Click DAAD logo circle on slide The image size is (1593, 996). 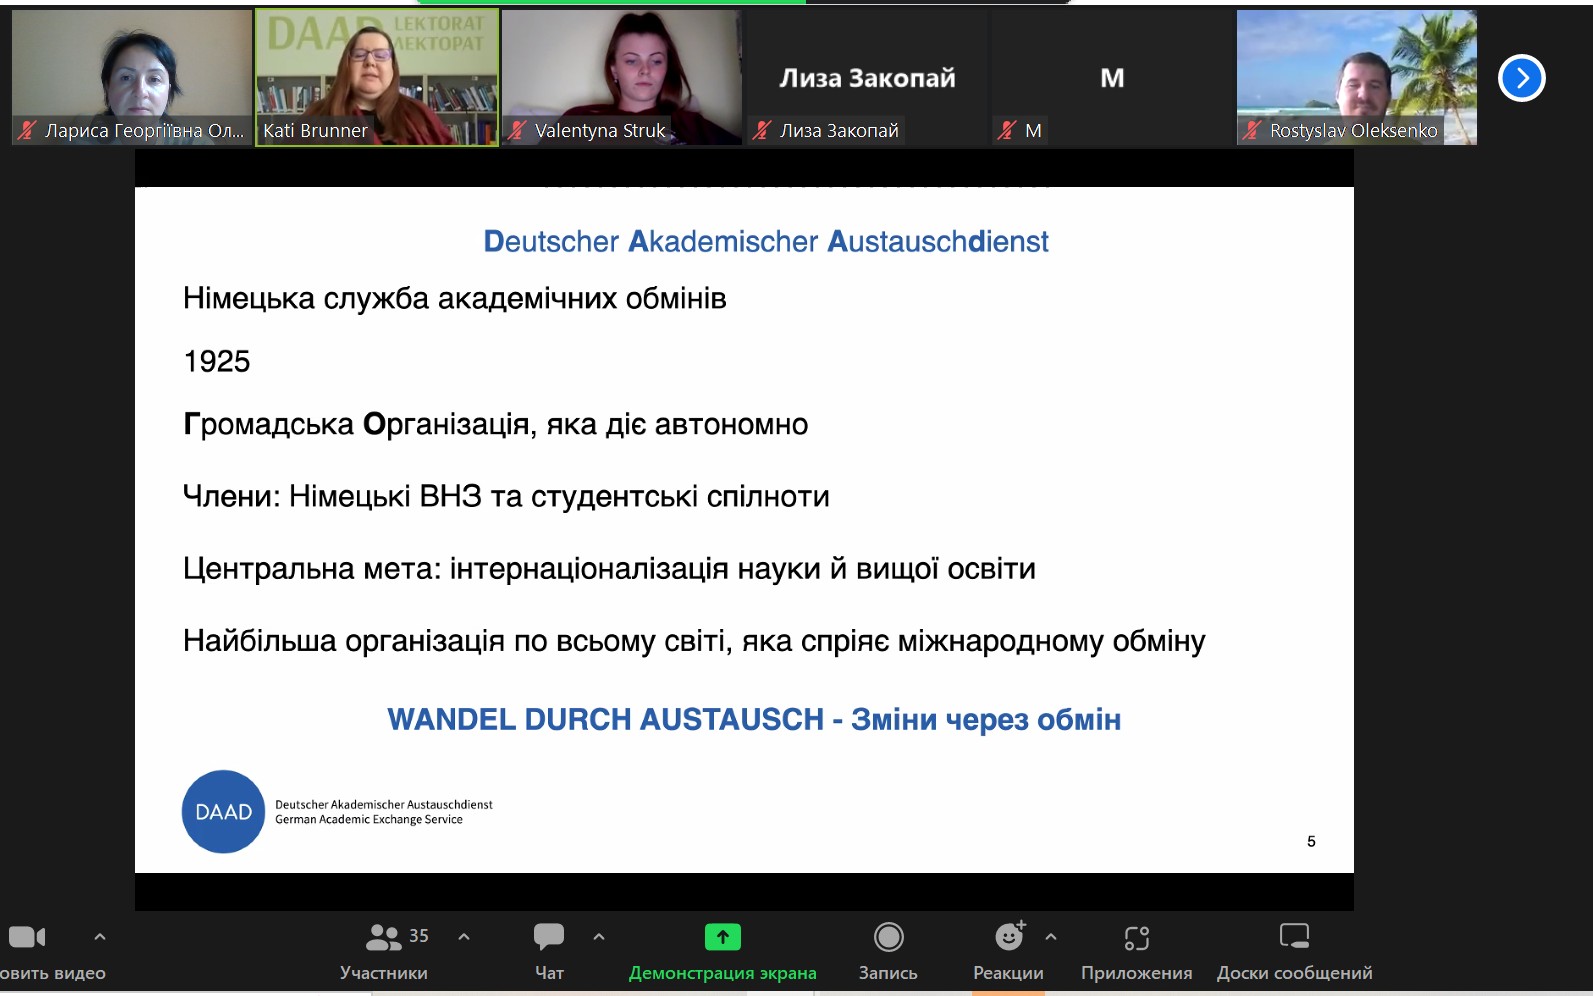tap(223, 812)
